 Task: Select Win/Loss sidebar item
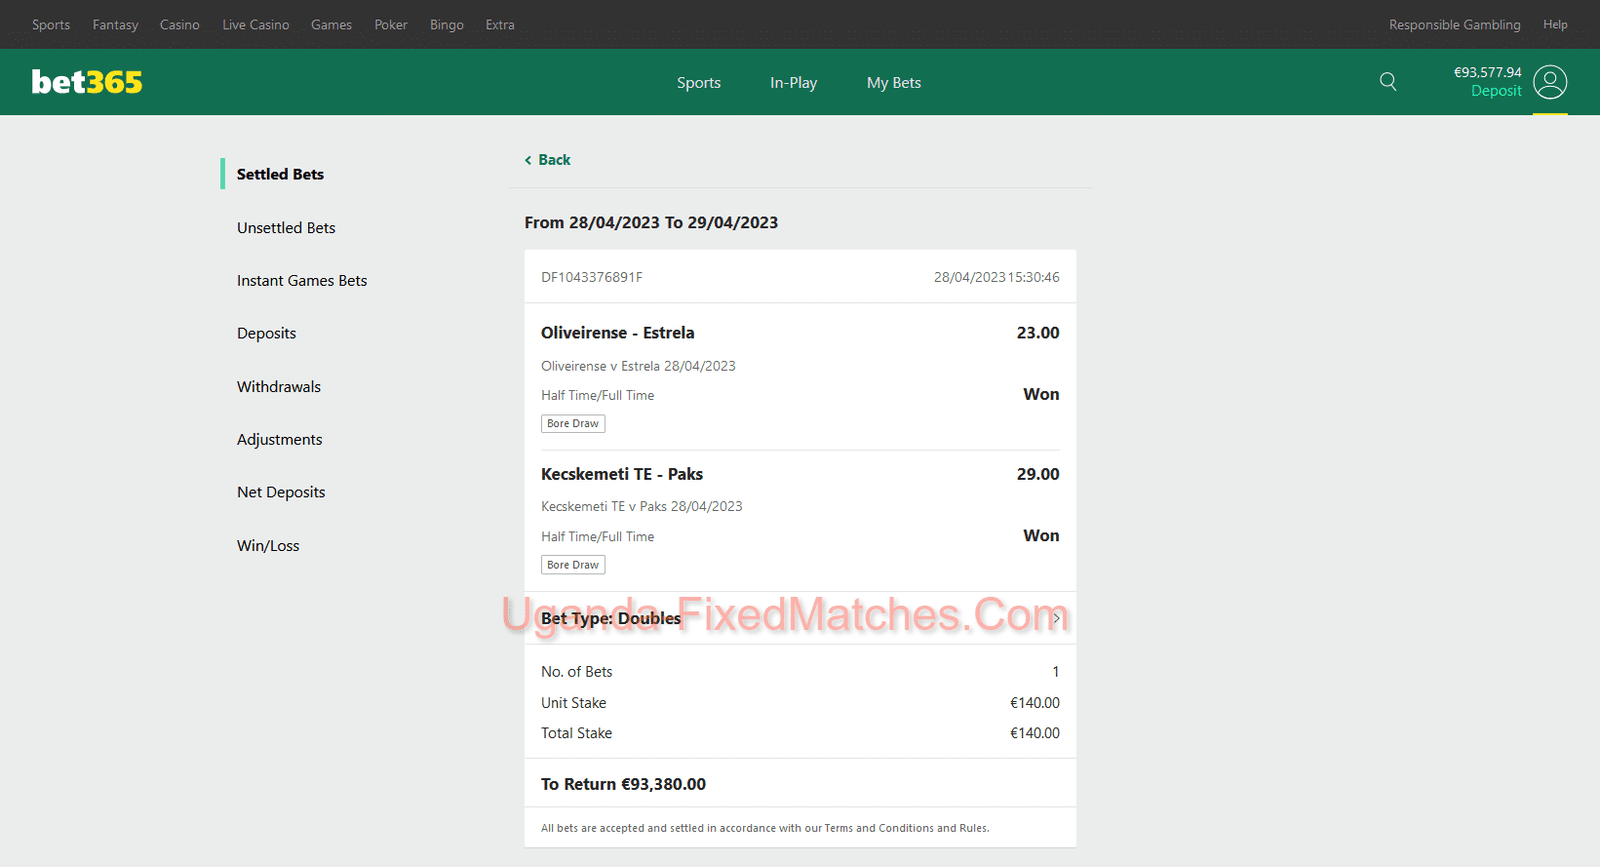[x=268, y=546]
